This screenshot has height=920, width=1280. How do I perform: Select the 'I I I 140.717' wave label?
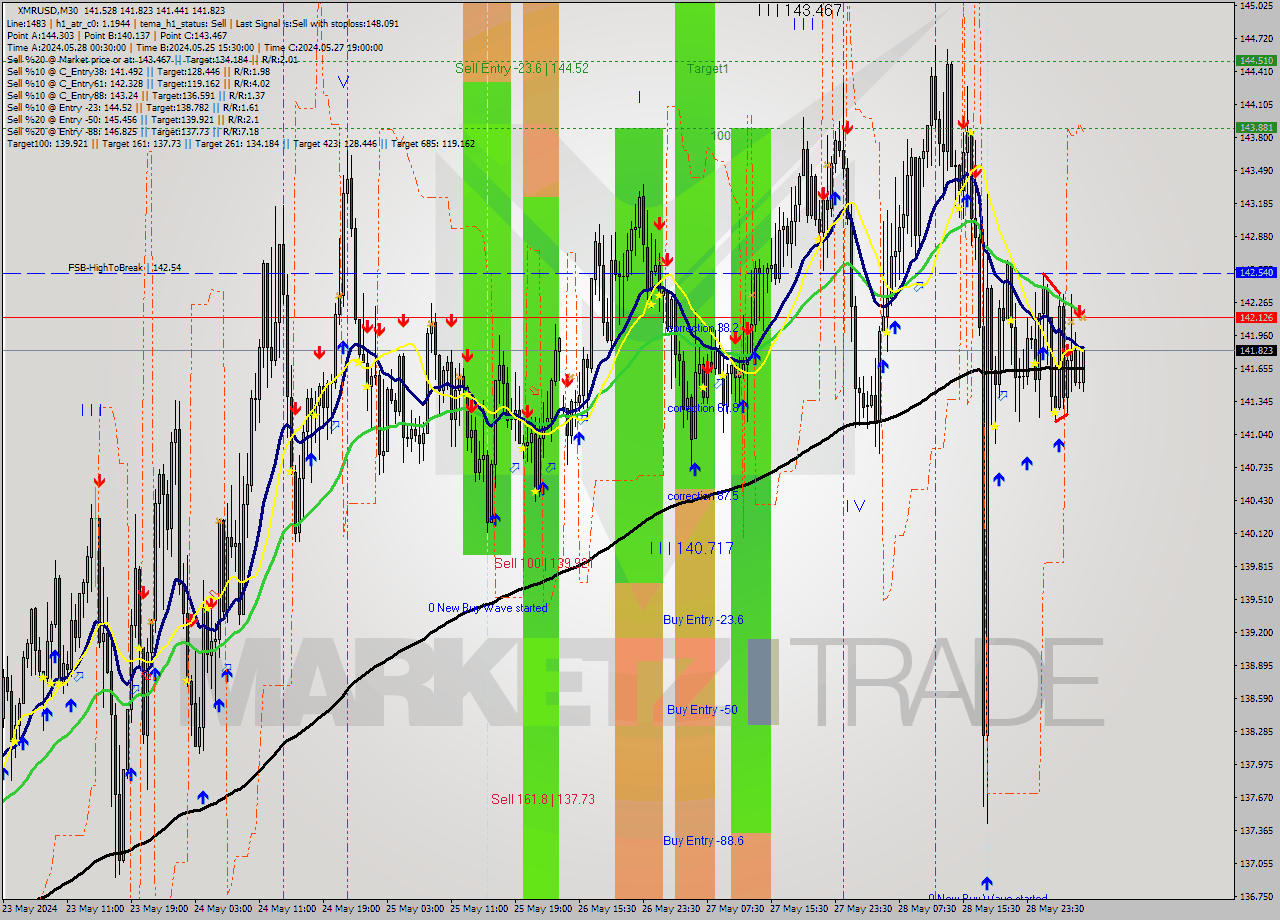tap(691, 548)
